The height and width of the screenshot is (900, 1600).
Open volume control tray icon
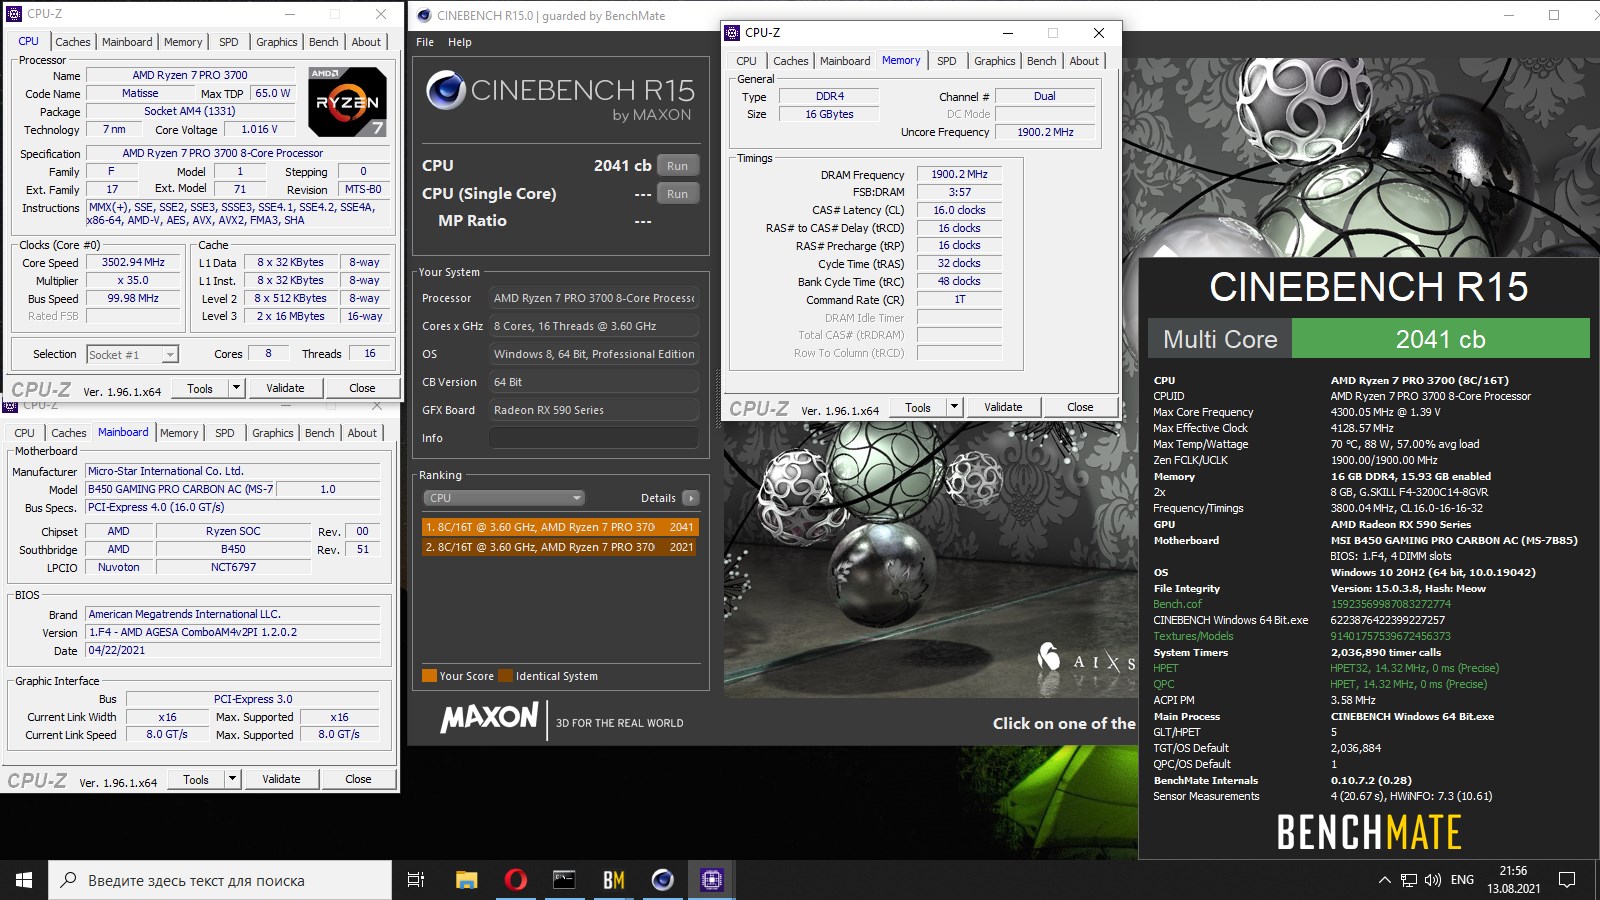coord(1433,880)
